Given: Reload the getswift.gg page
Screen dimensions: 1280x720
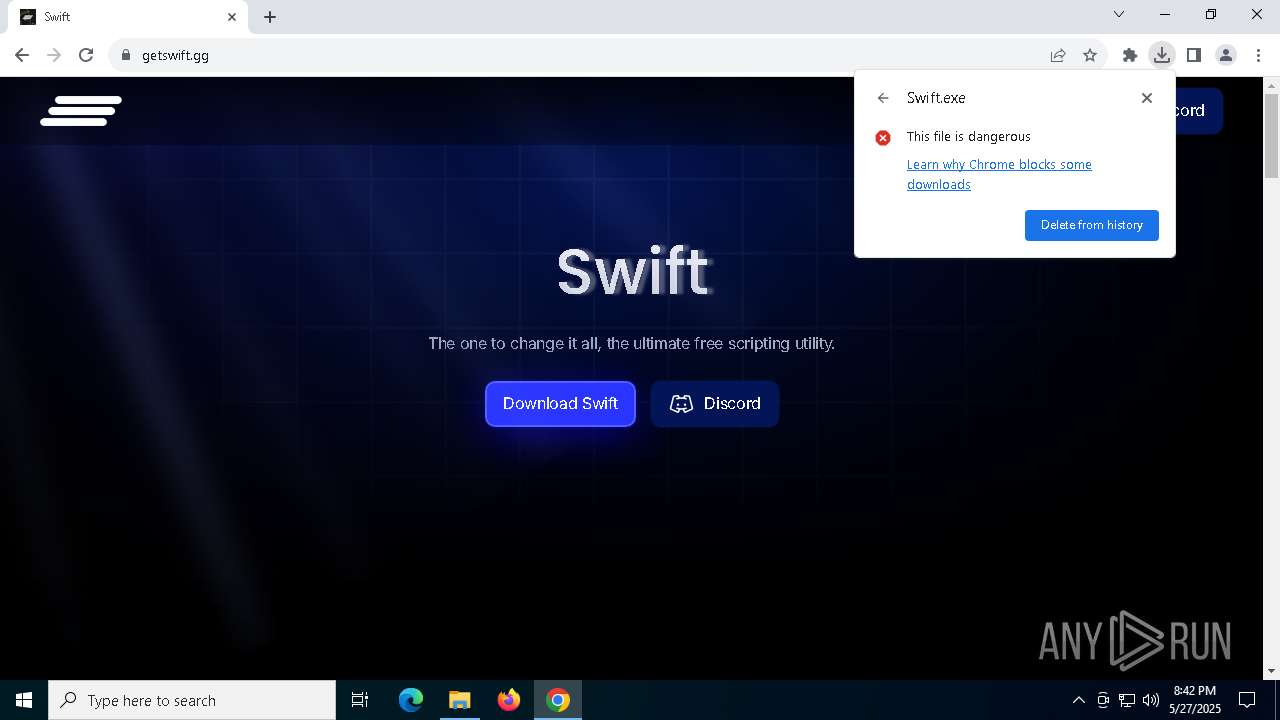Looking at the screenshot, I should tap(86, 55).
